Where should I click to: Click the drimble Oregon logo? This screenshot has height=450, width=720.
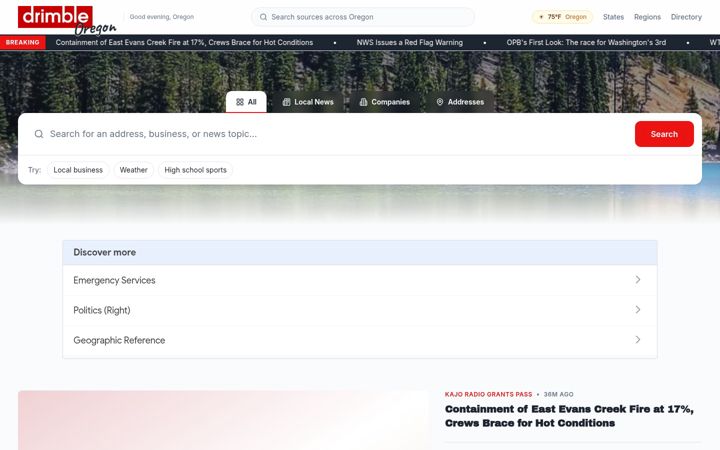click(67, 21)
